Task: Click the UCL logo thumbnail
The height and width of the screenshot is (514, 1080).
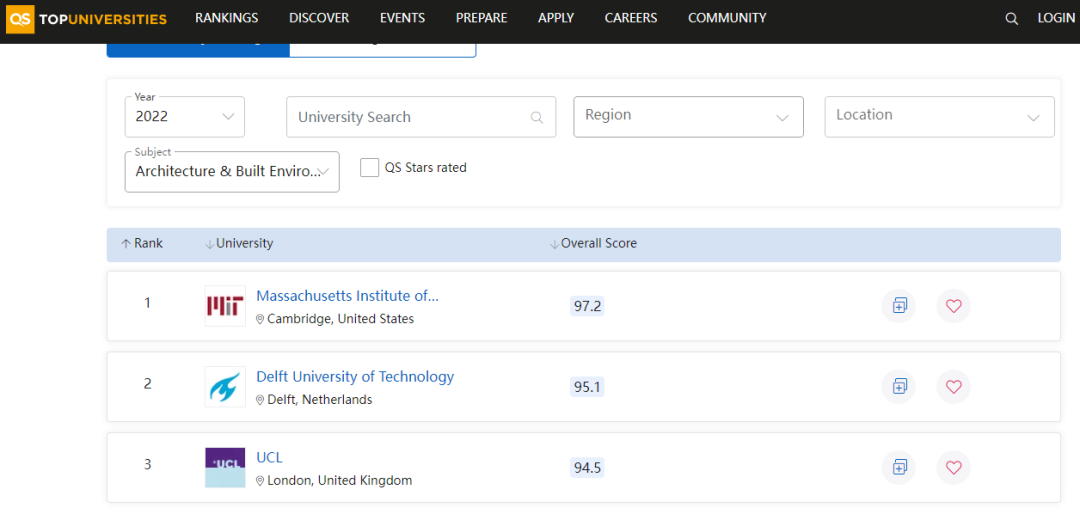Action: (x=225, y=467)
